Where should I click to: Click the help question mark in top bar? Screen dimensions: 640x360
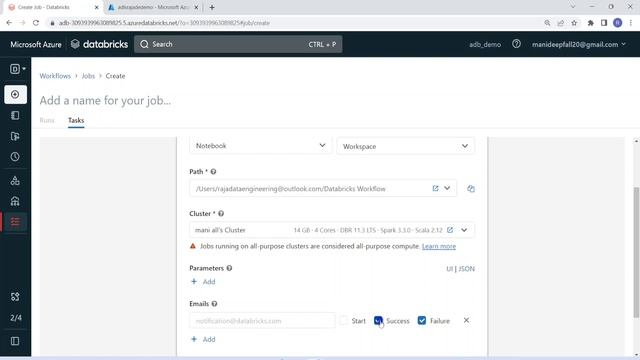(x=516, y=44)
